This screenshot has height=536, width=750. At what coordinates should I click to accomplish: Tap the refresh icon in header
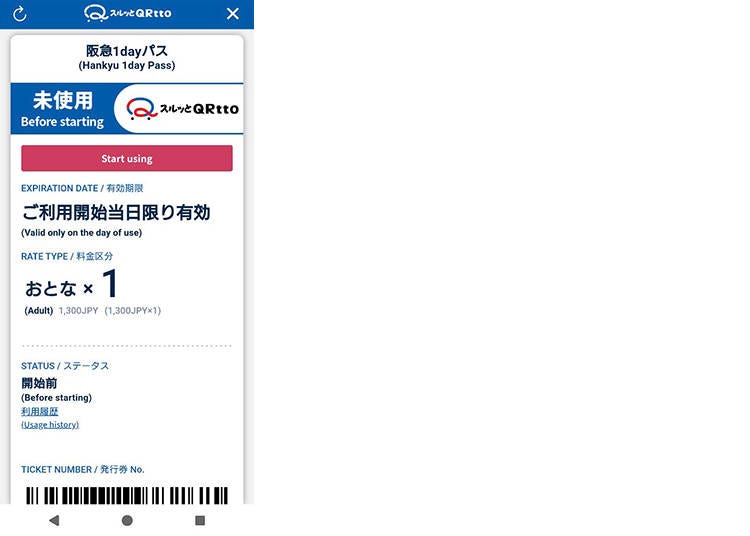[20, 14]
